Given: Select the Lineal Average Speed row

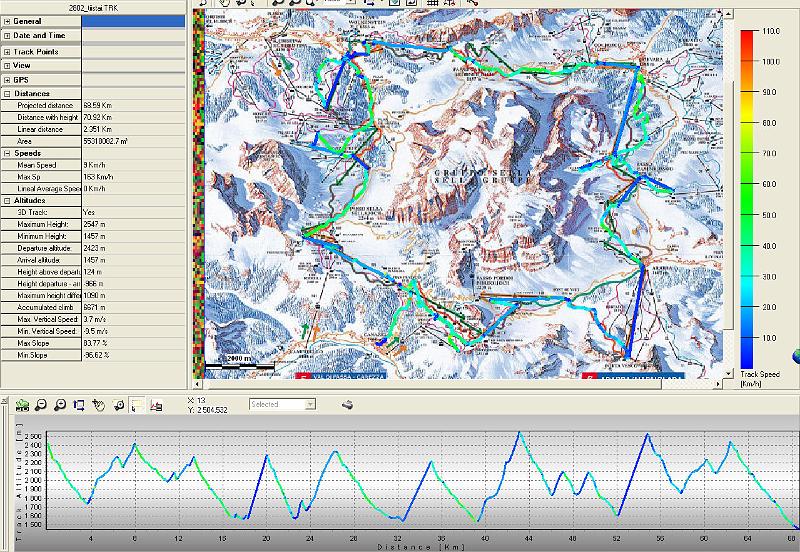Looking at the screenshot, I should [x=93, y=189].
